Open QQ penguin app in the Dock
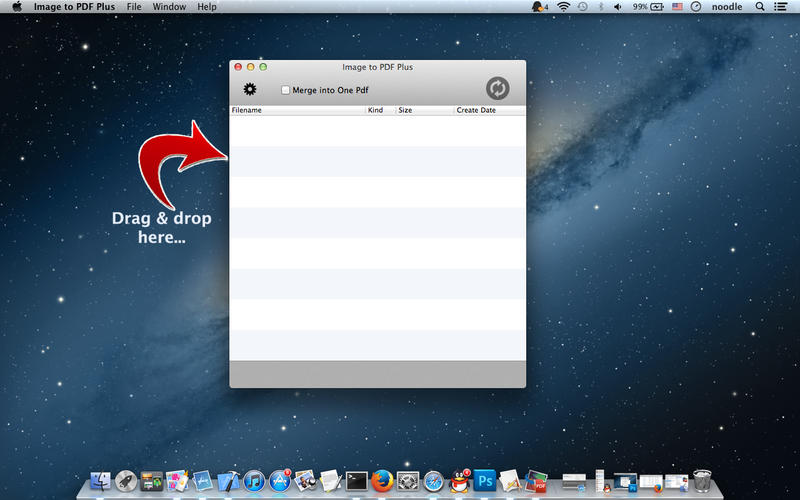 click(460, 481)
